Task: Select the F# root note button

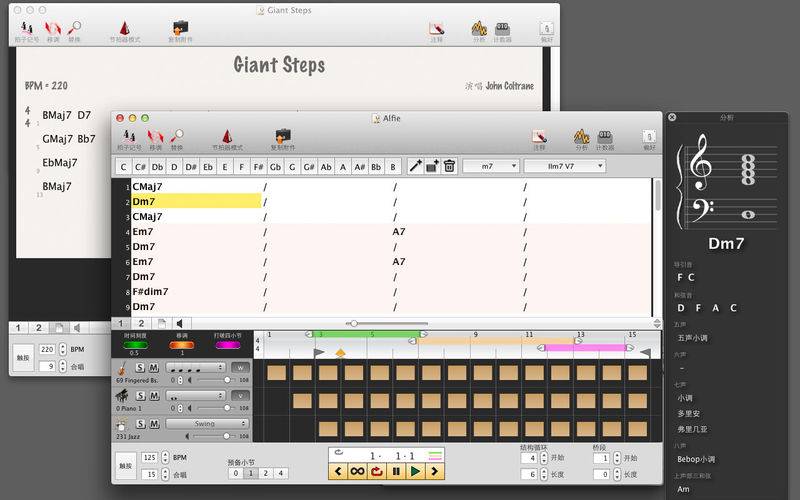Action: [258, 166]
